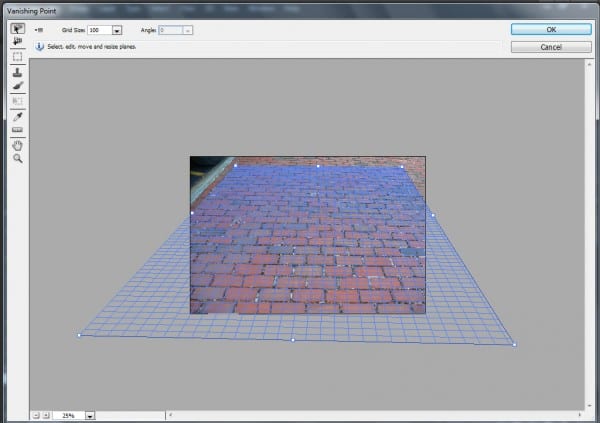Image resolution: width=600 pixels, height=423 pixels.
Task: Select the Edit Plane tool
Action: click(17, 28)
